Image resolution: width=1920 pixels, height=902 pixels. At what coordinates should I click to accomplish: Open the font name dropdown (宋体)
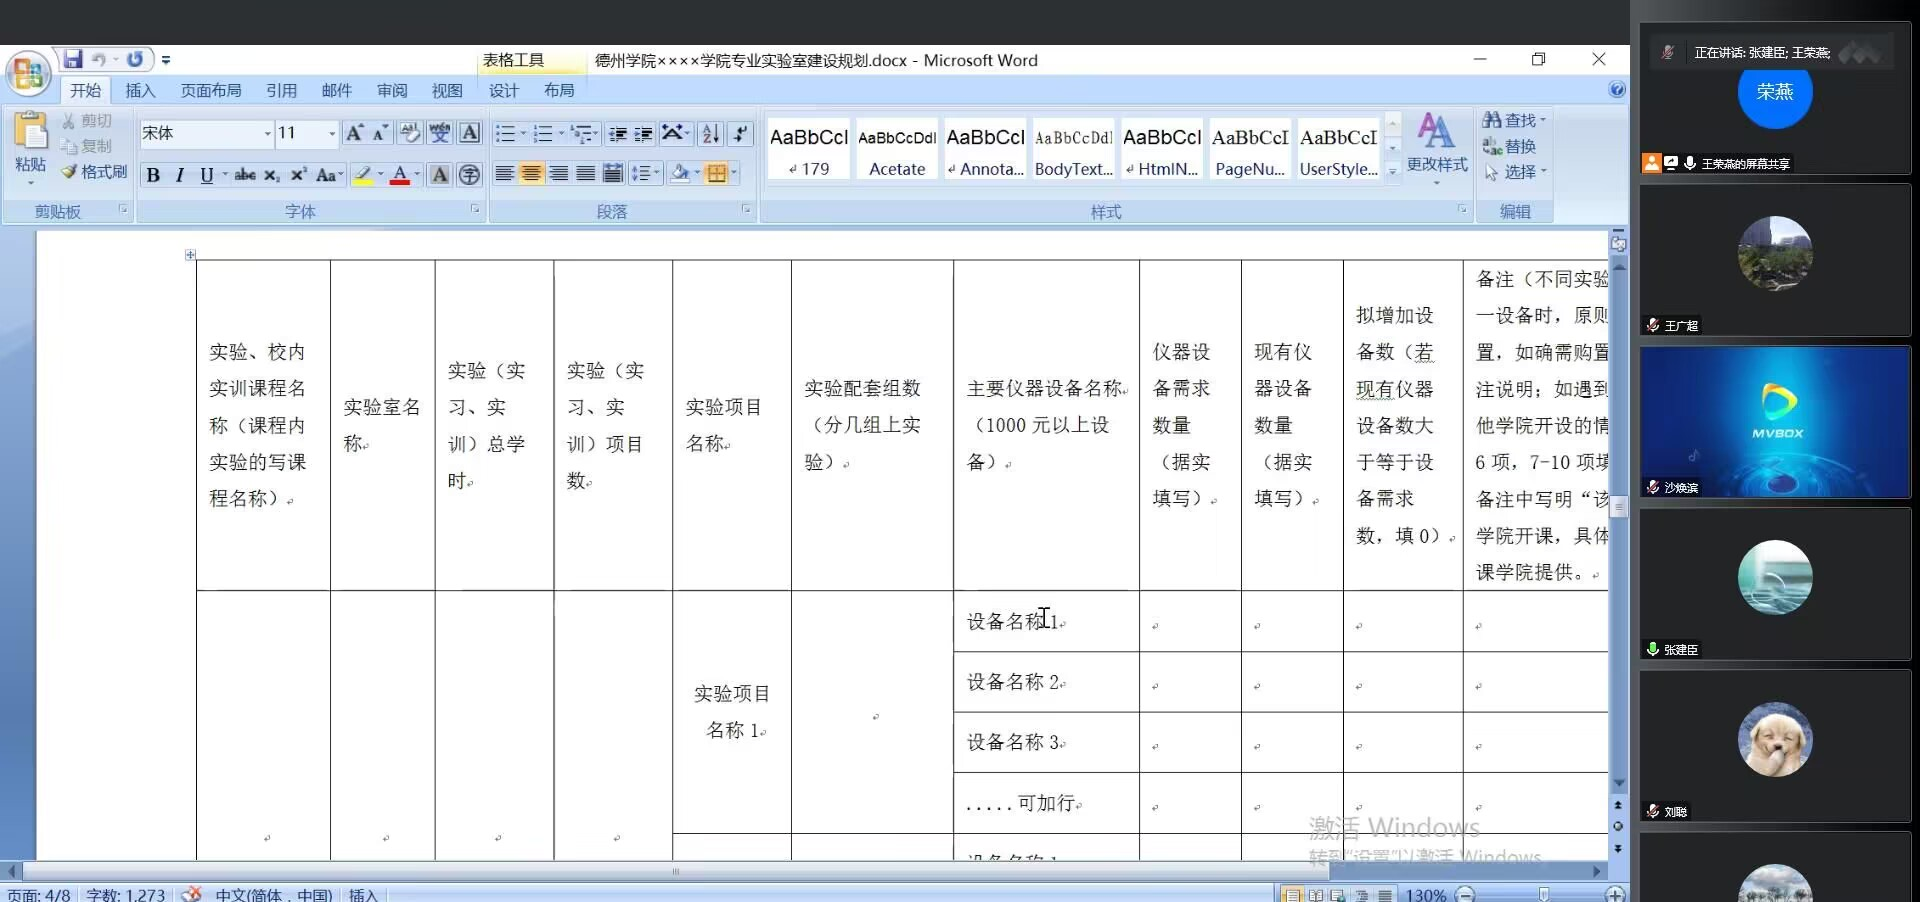pos(267,133)
